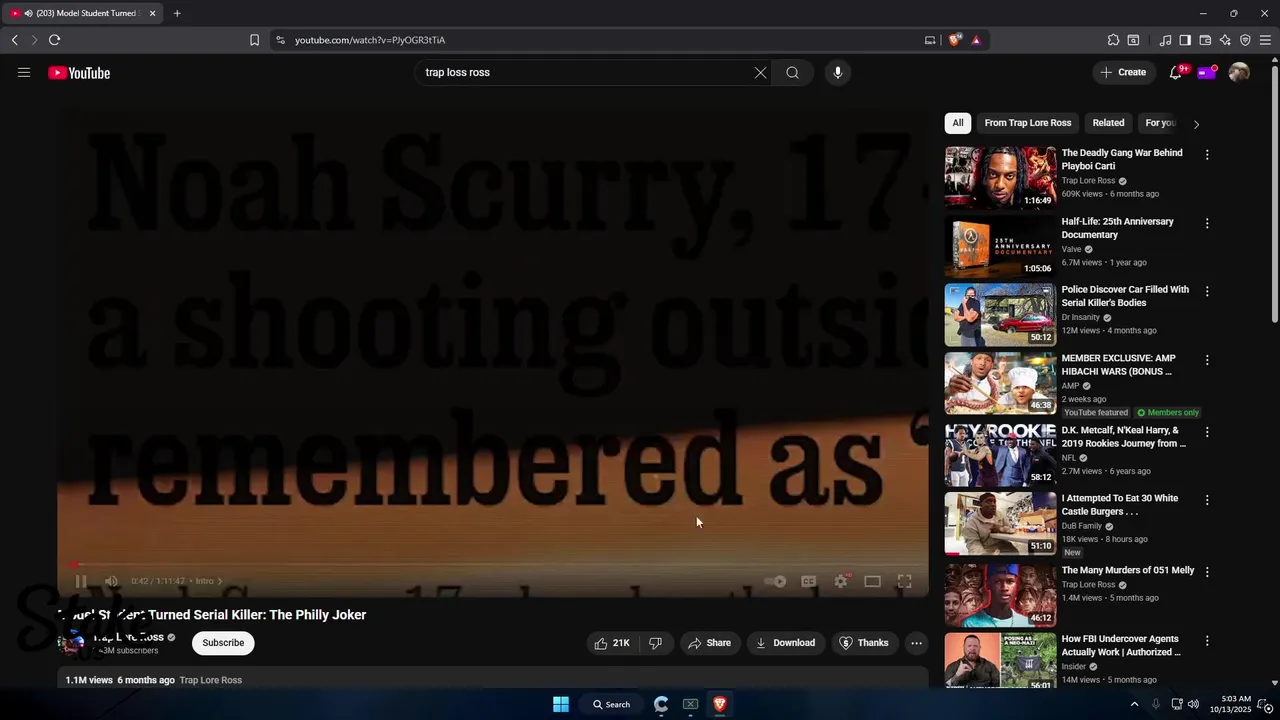Open How FBI Undercover Agents video title
1280x720 pixels.
(1121, 645)
